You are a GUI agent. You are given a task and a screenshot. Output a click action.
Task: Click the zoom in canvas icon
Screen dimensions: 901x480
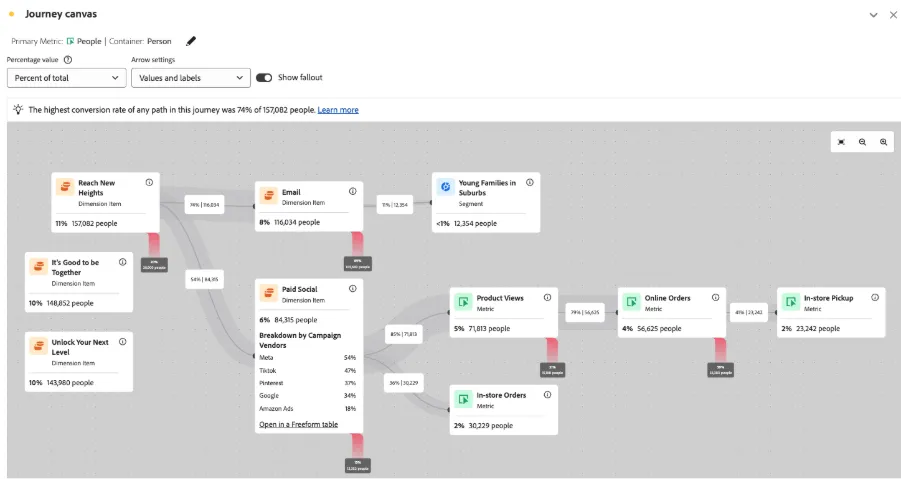(884, 142)
